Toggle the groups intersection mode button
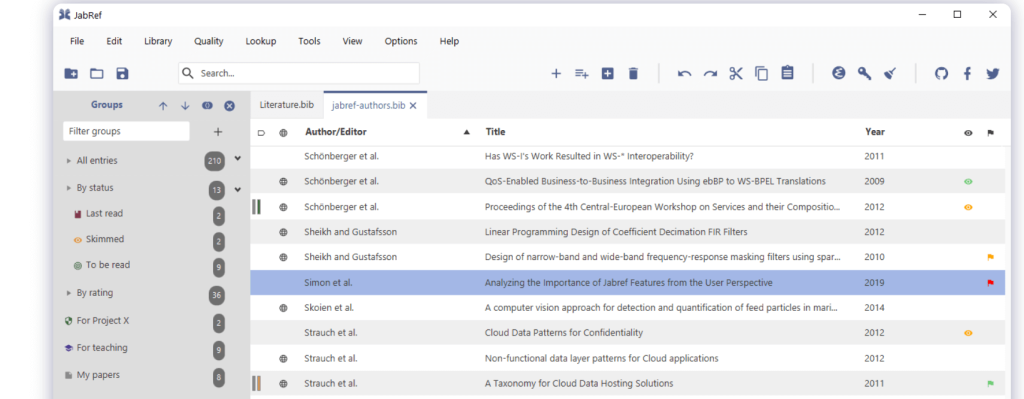Screen dimensions: 1024x399 pyautogui.click(x=207, y=106)
